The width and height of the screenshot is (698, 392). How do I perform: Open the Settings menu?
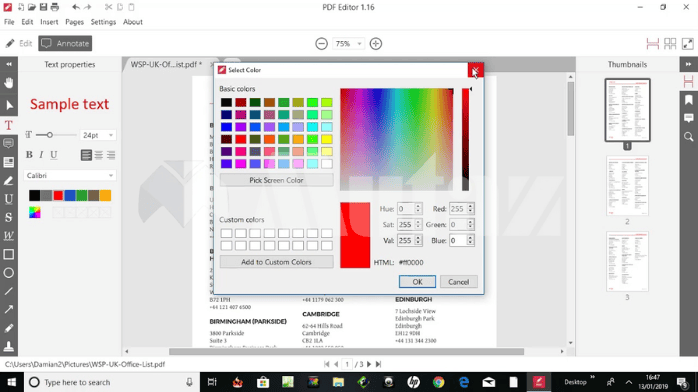point(103,22)
